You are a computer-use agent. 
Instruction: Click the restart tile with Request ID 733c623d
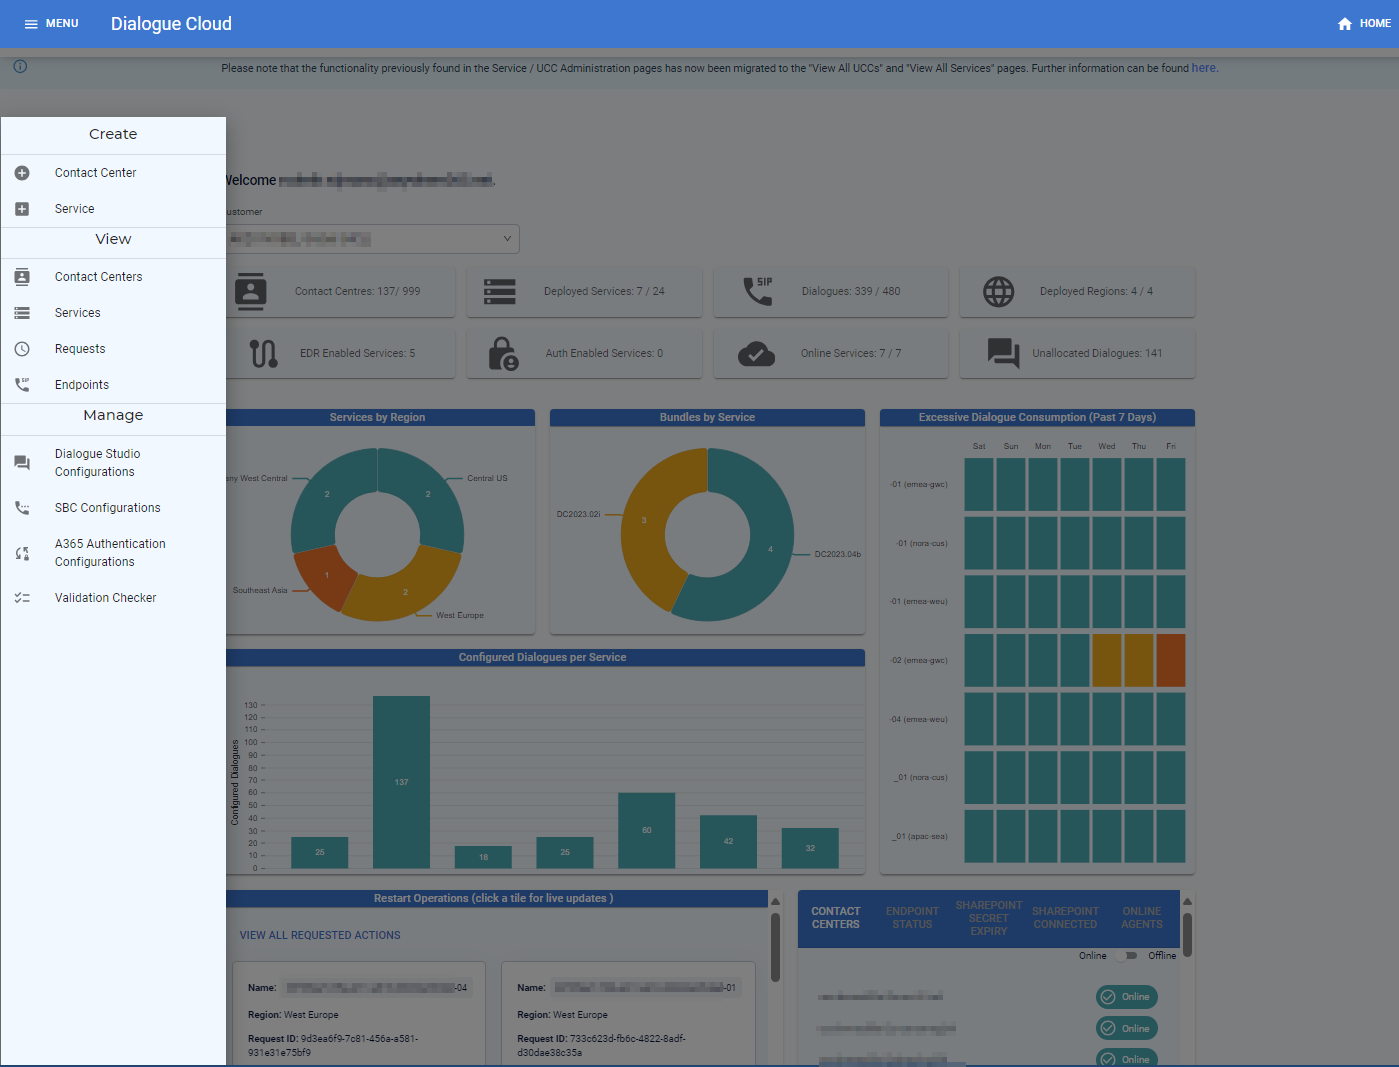point(628,1014)
